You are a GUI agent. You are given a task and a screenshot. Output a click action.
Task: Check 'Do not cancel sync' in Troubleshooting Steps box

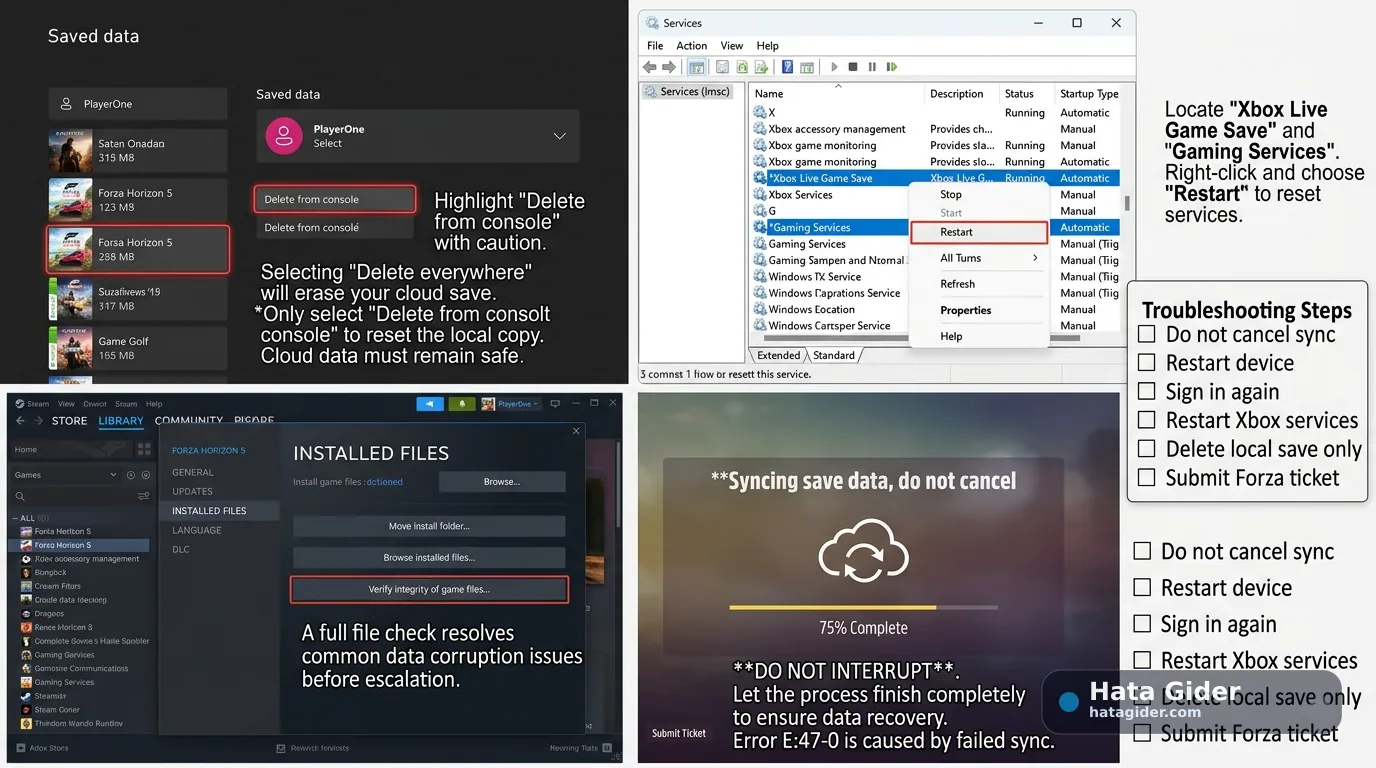pyautogui.click(x=1147, y=334)
